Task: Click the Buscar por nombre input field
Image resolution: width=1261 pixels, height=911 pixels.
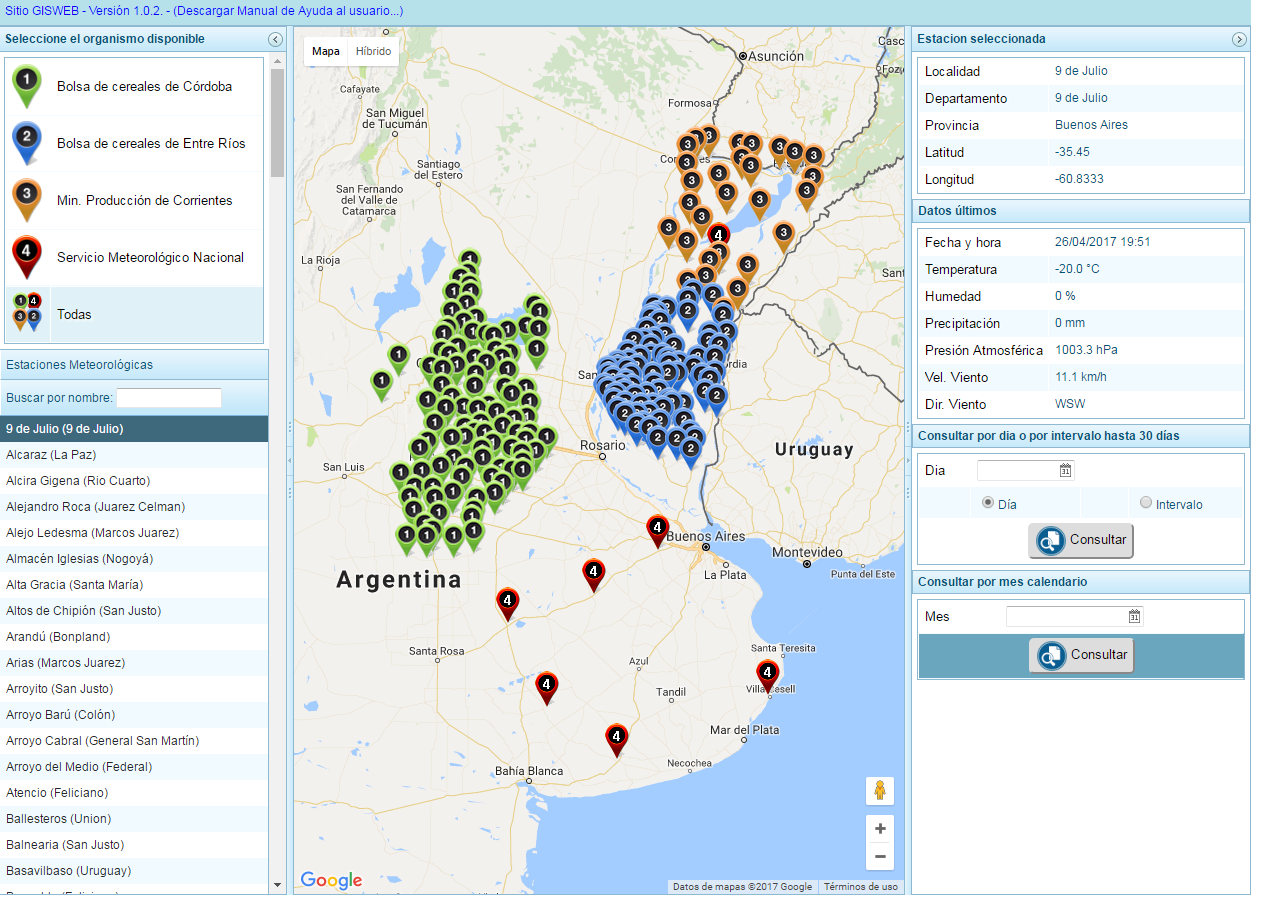Action: point(168,398)
